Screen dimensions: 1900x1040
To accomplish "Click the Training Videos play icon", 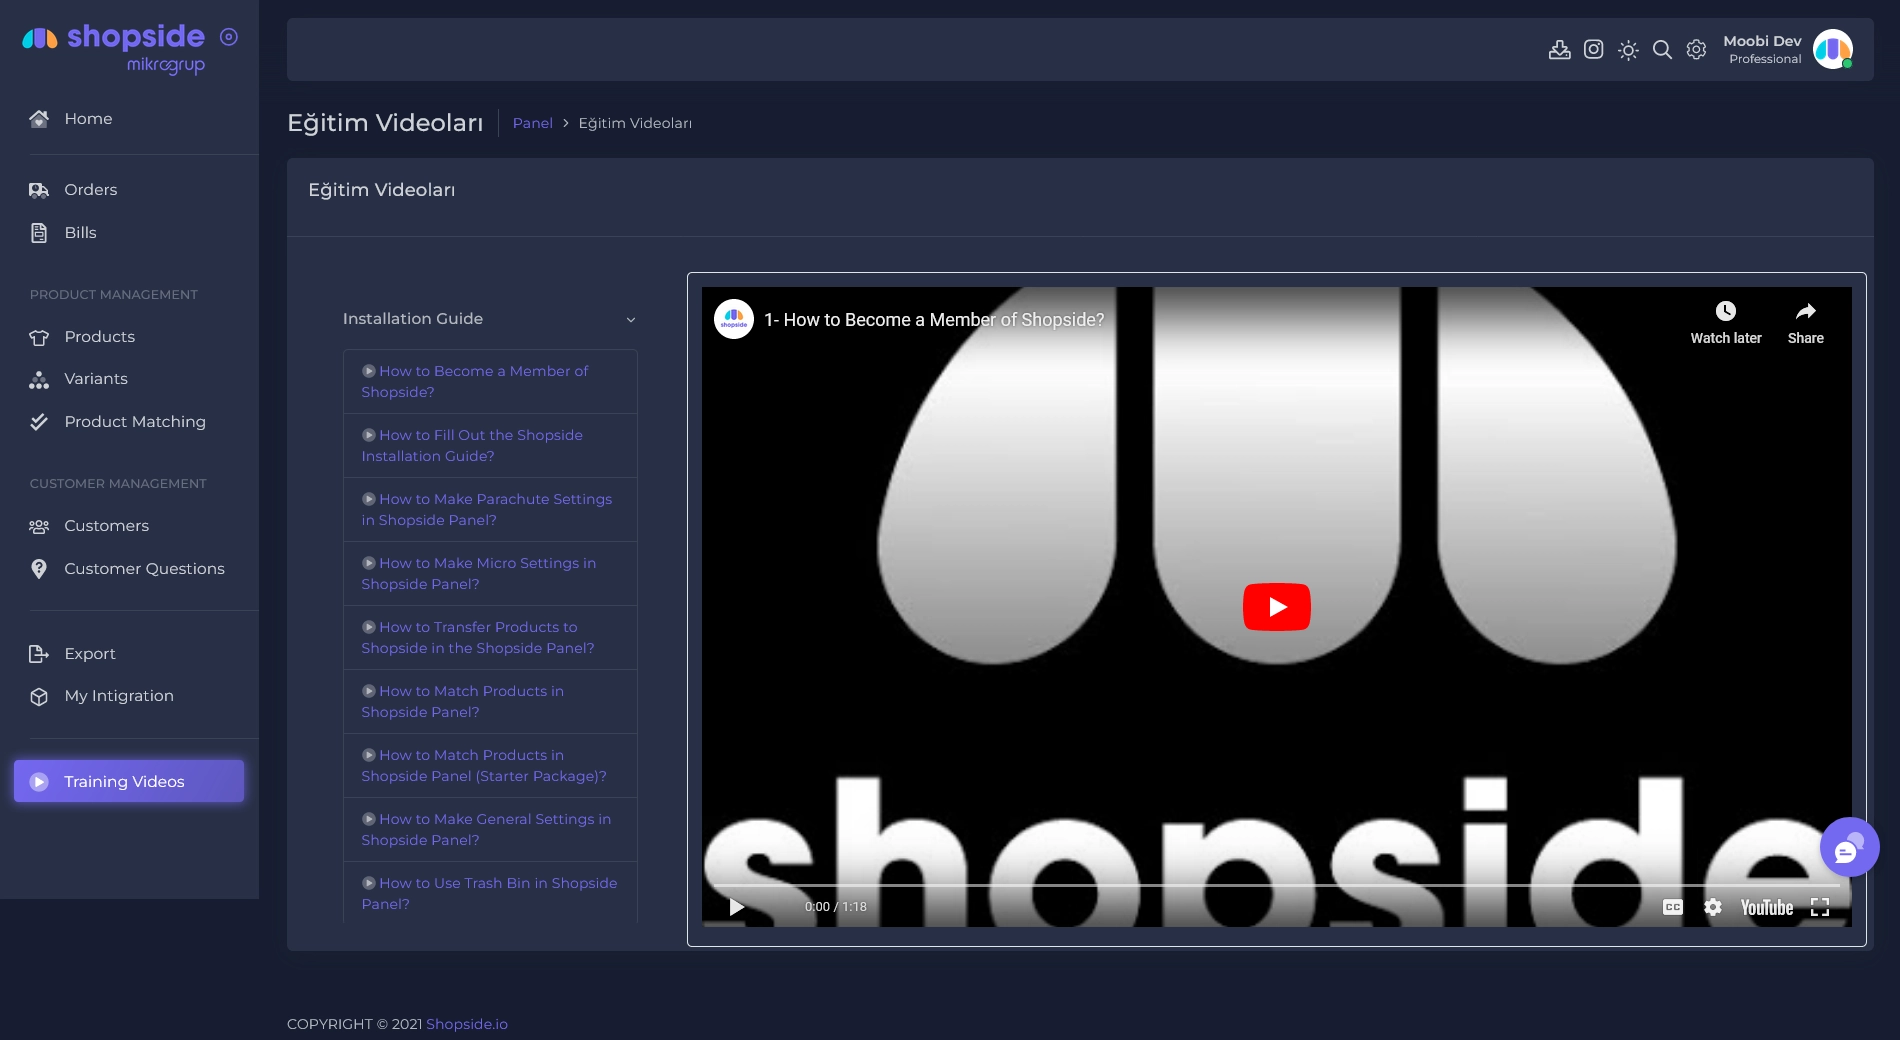I will [39, 782].
